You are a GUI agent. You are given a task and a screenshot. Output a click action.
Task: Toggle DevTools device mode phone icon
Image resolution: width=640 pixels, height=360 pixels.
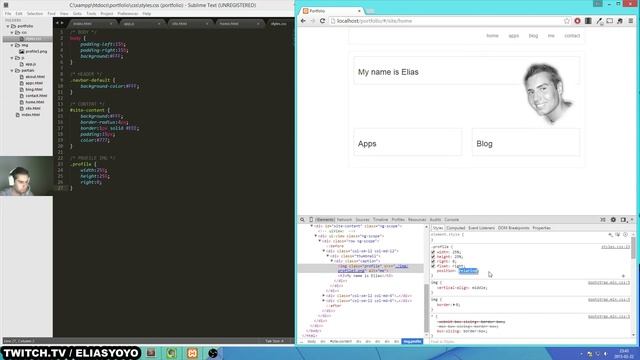[x=311, y=220]
